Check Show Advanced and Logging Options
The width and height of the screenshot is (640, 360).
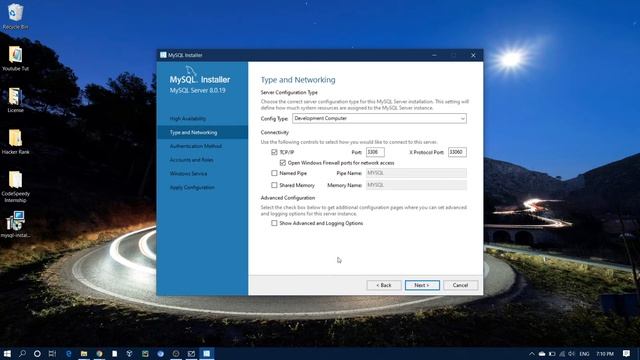274,223
